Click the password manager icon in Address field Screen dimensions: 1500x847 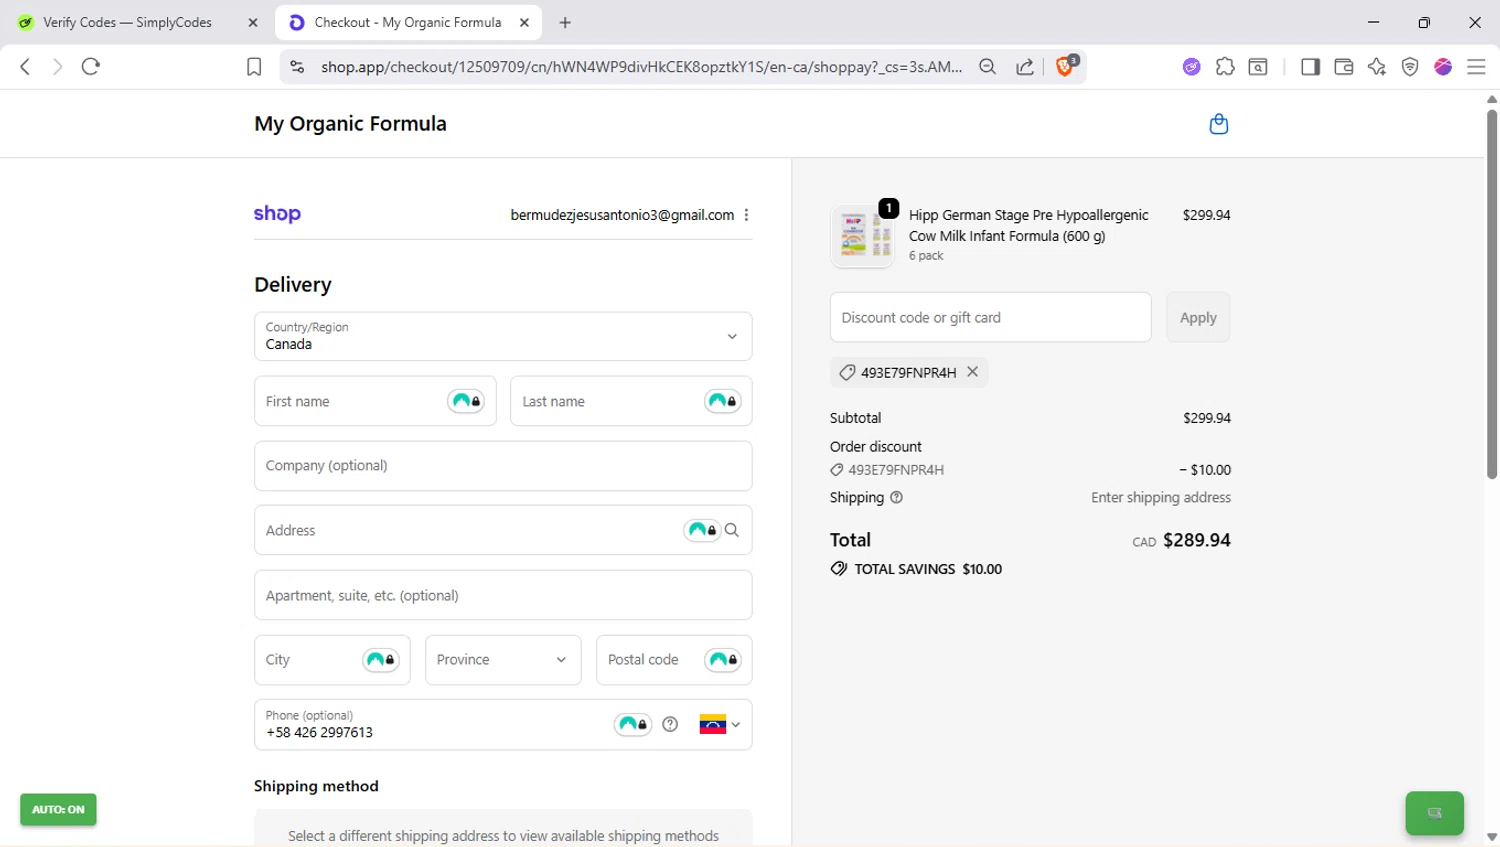pyautogui.click(x=702, y=530)
